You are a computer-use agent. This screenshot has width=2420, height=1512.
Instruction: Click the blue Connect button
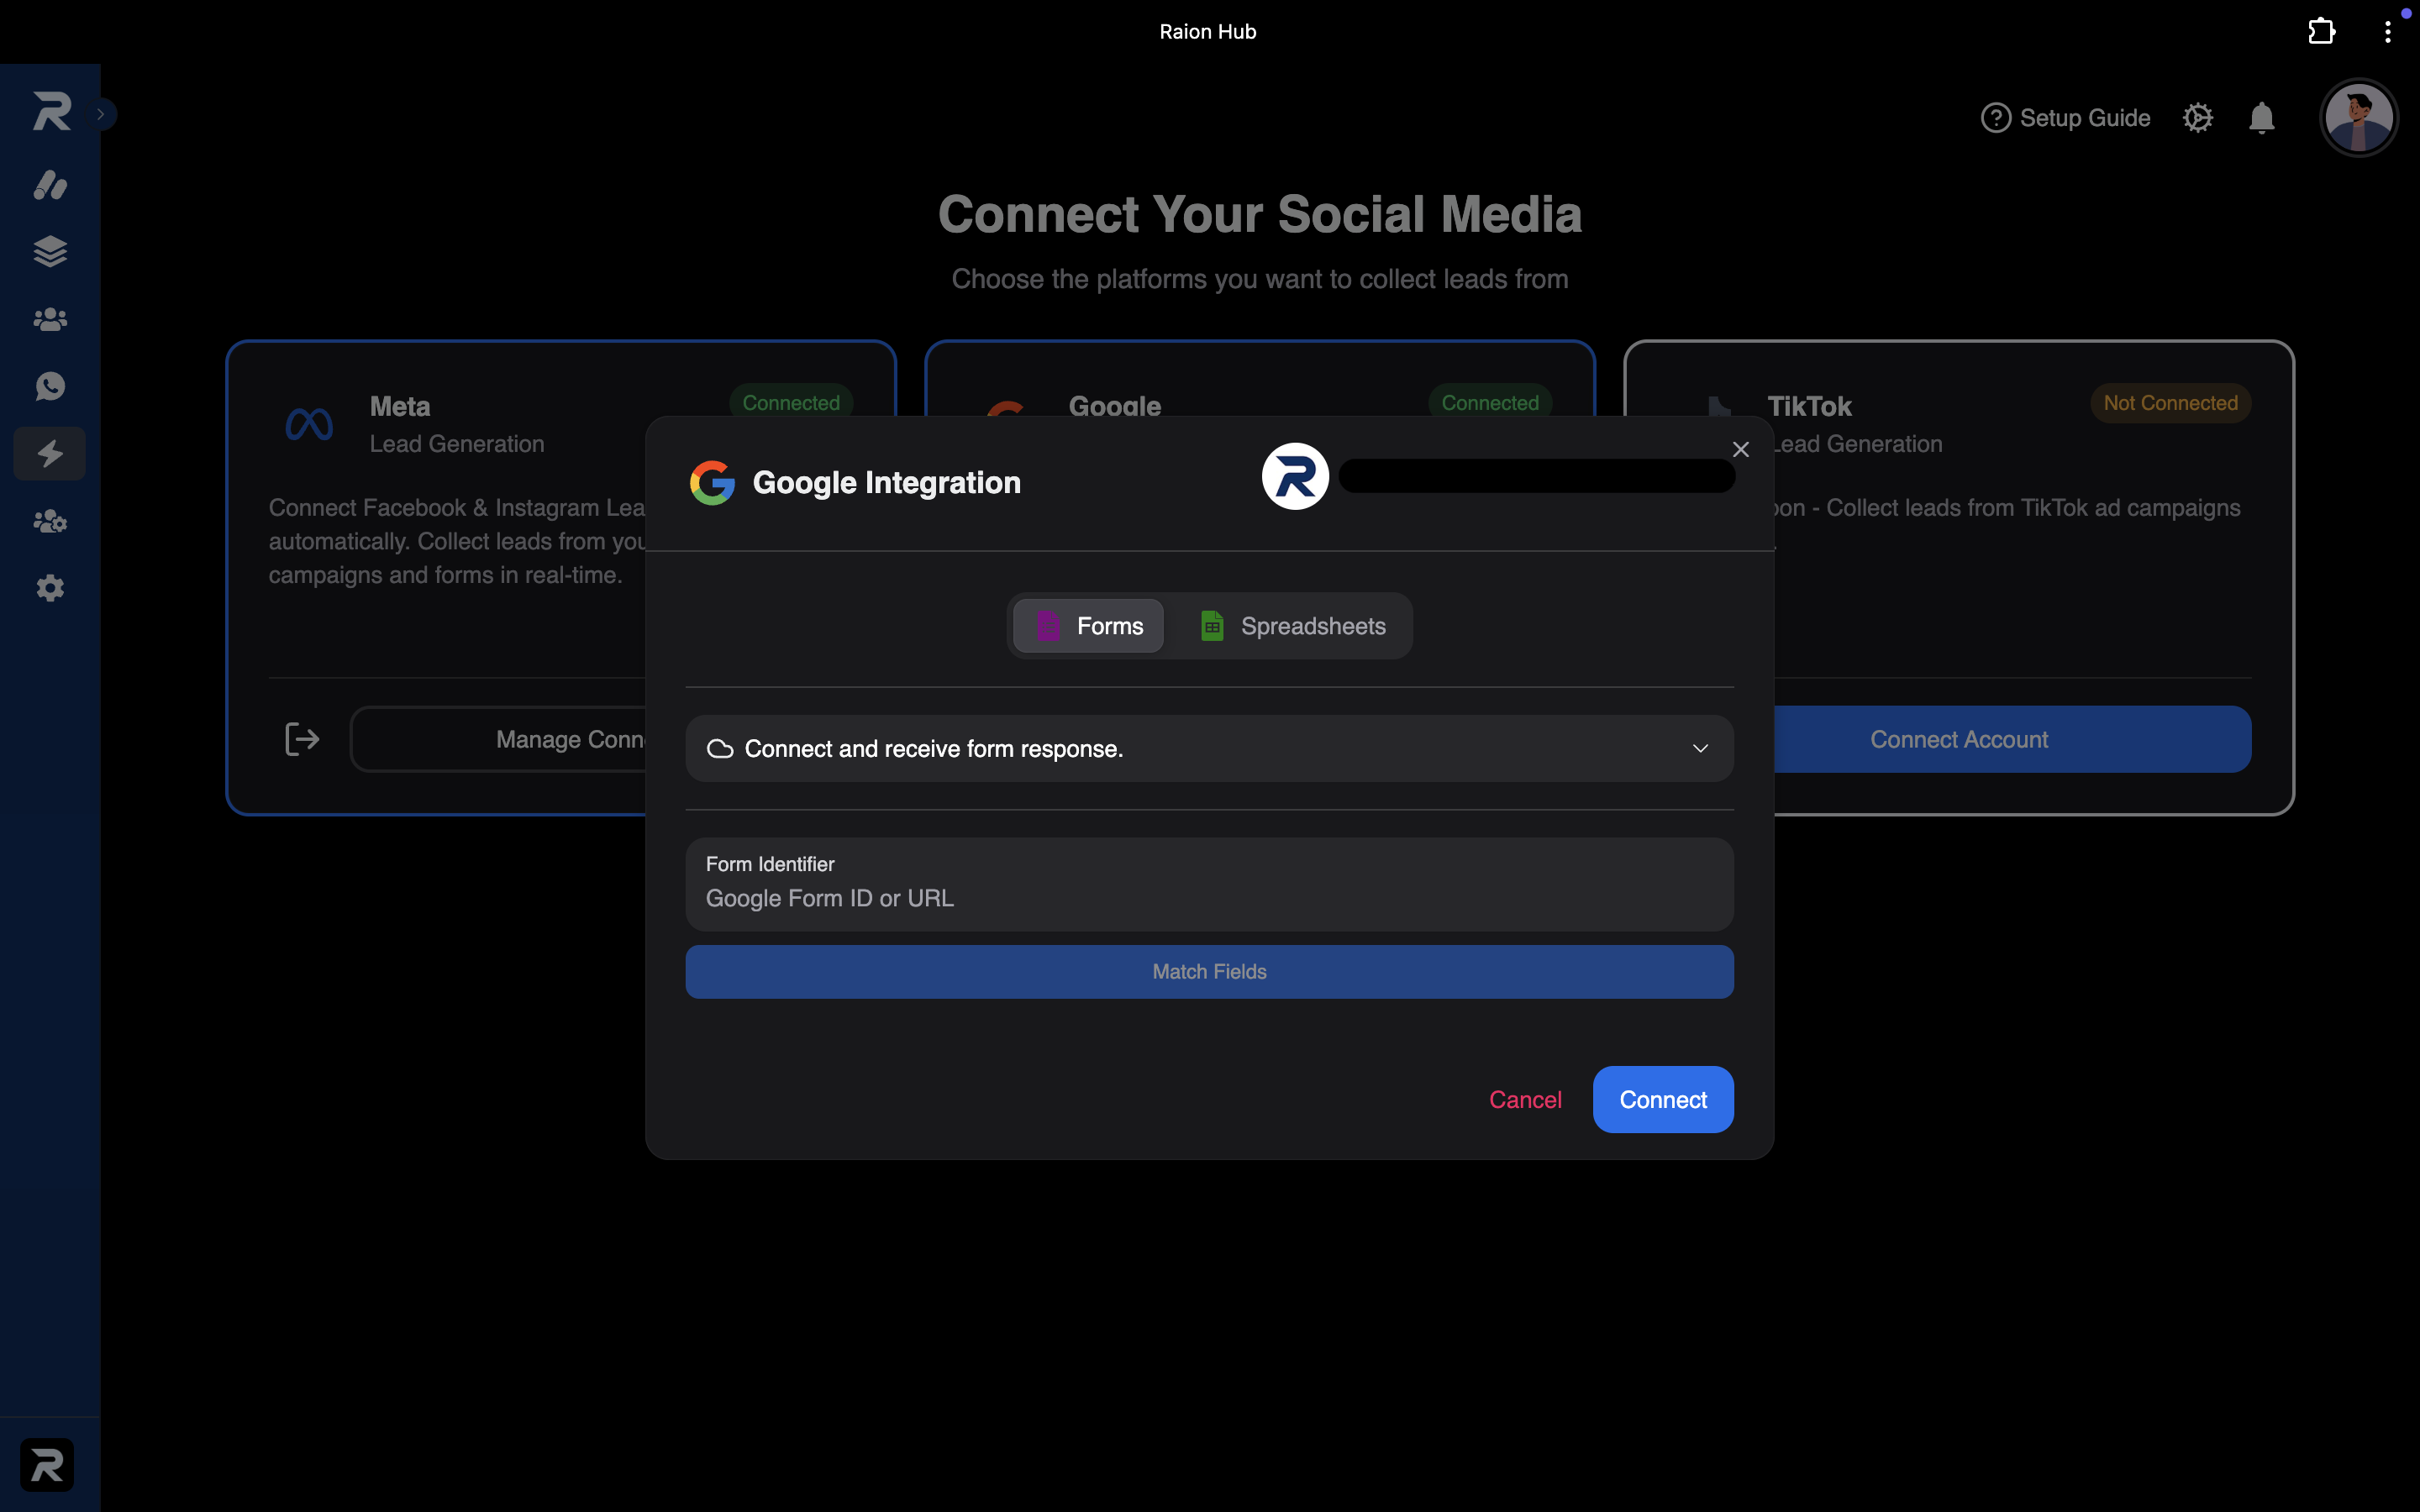click(x=1663, y=1100)
